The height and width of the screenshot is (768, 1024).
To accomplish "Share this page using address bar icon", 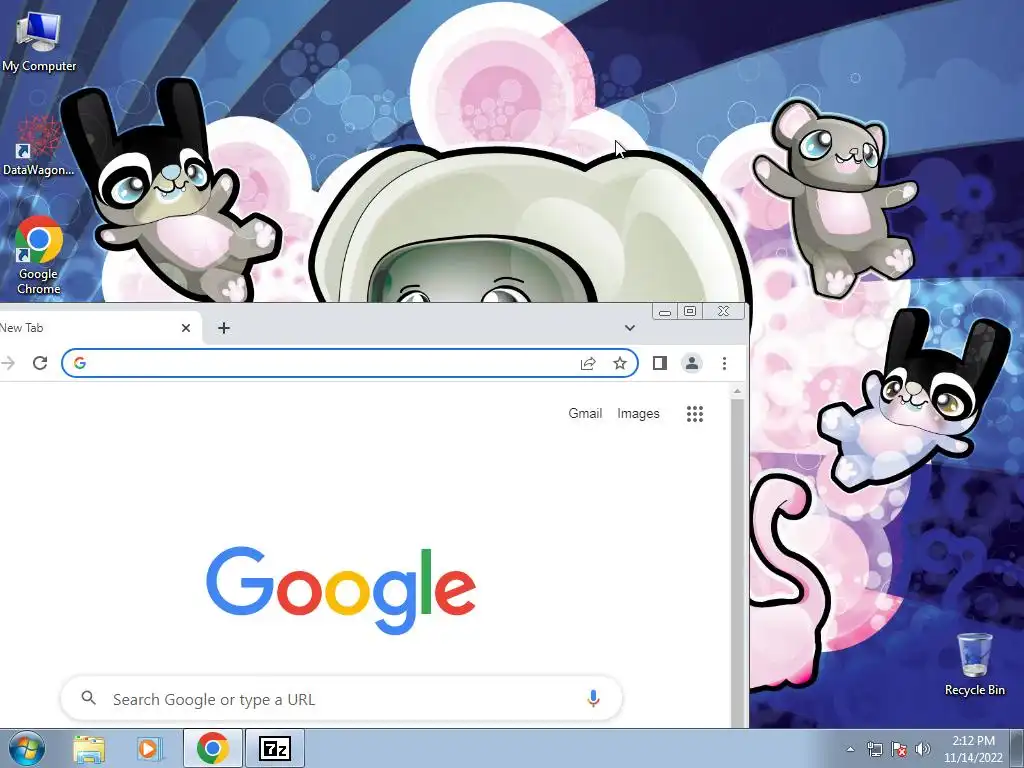I will 588,363.
